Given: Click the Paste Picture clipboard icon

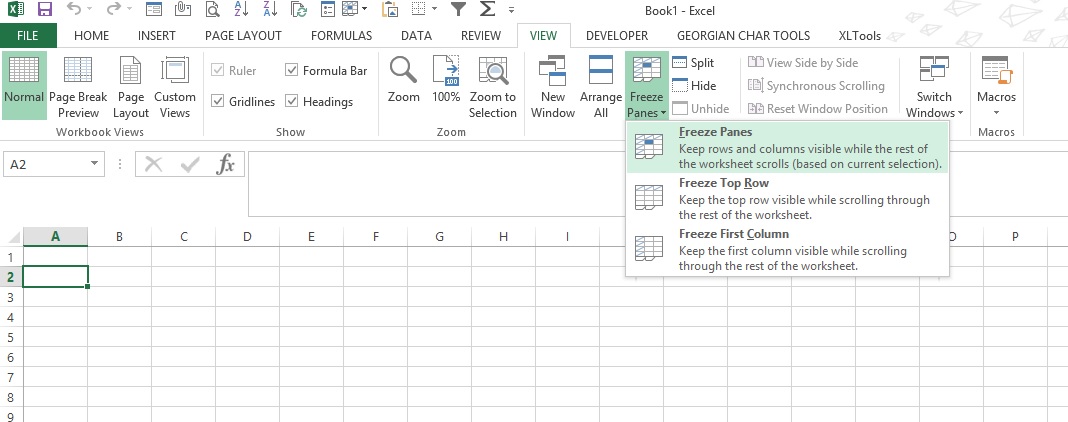Looking at the screenshot, I should (x=390, y=10).
